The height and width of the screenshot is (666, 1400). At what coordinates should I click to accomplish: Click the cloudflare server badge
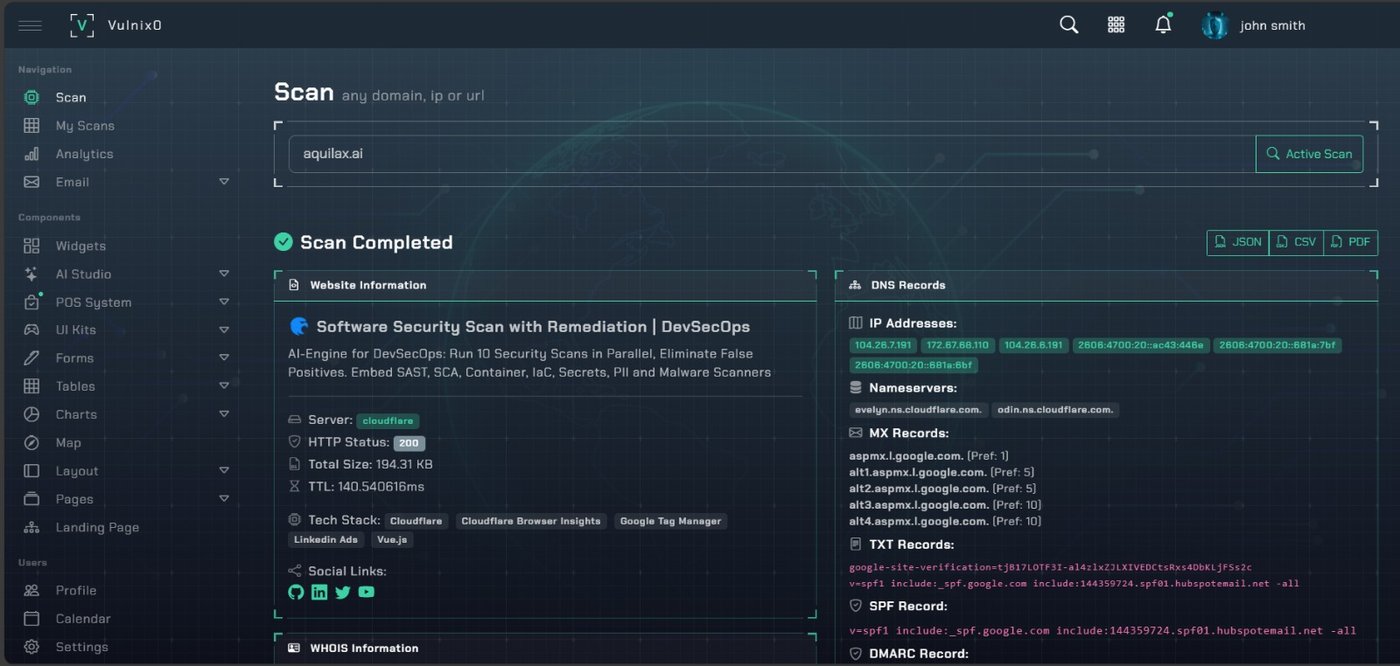click(x=388, y=421)
